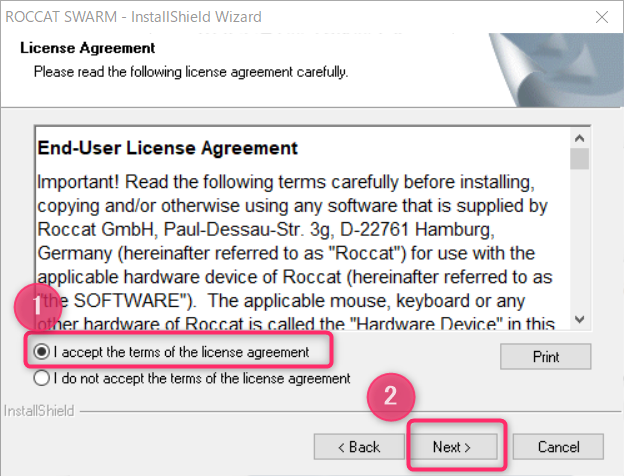
Task: Click the "Please read the following" instruction text
Action: 191,72
